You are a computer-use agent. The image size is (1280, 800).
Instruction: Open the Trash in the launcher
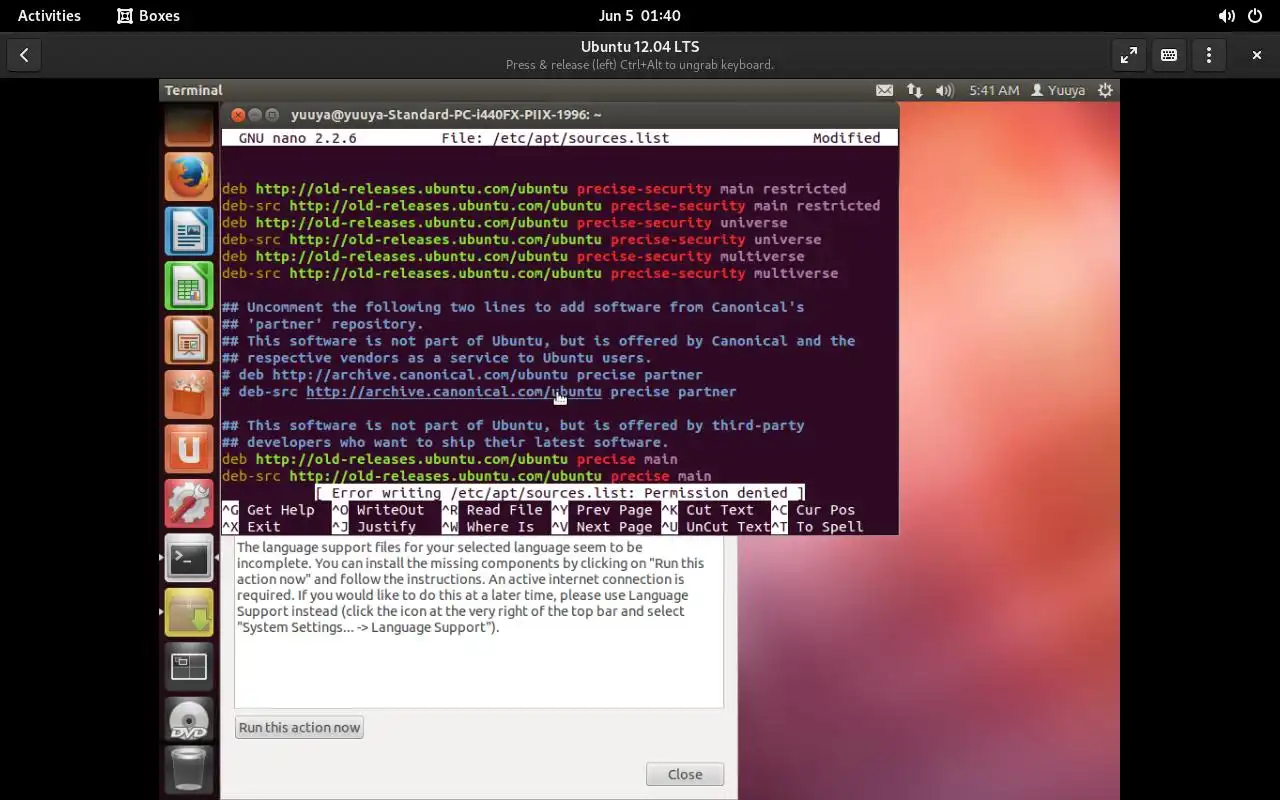[189, 771]
